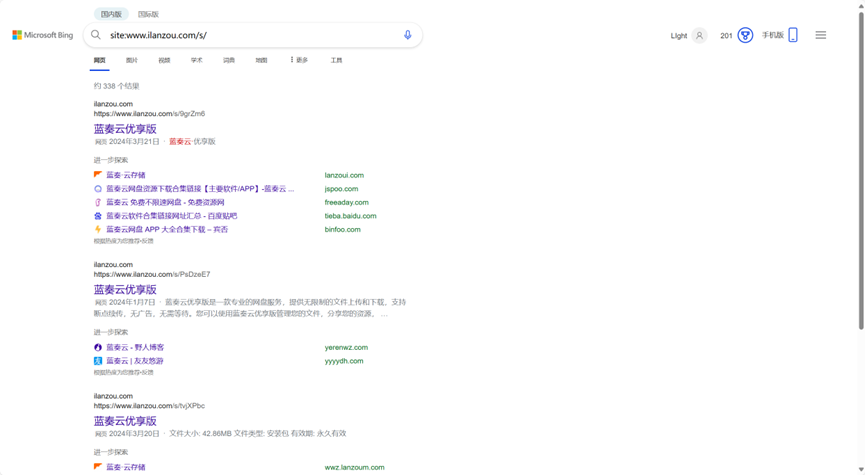Image resolution: width=865 pixels, height=475 pixels.
Task: Open the 蓝奏云 | 友友悠游 link
Action: click(x=135, y=361)
